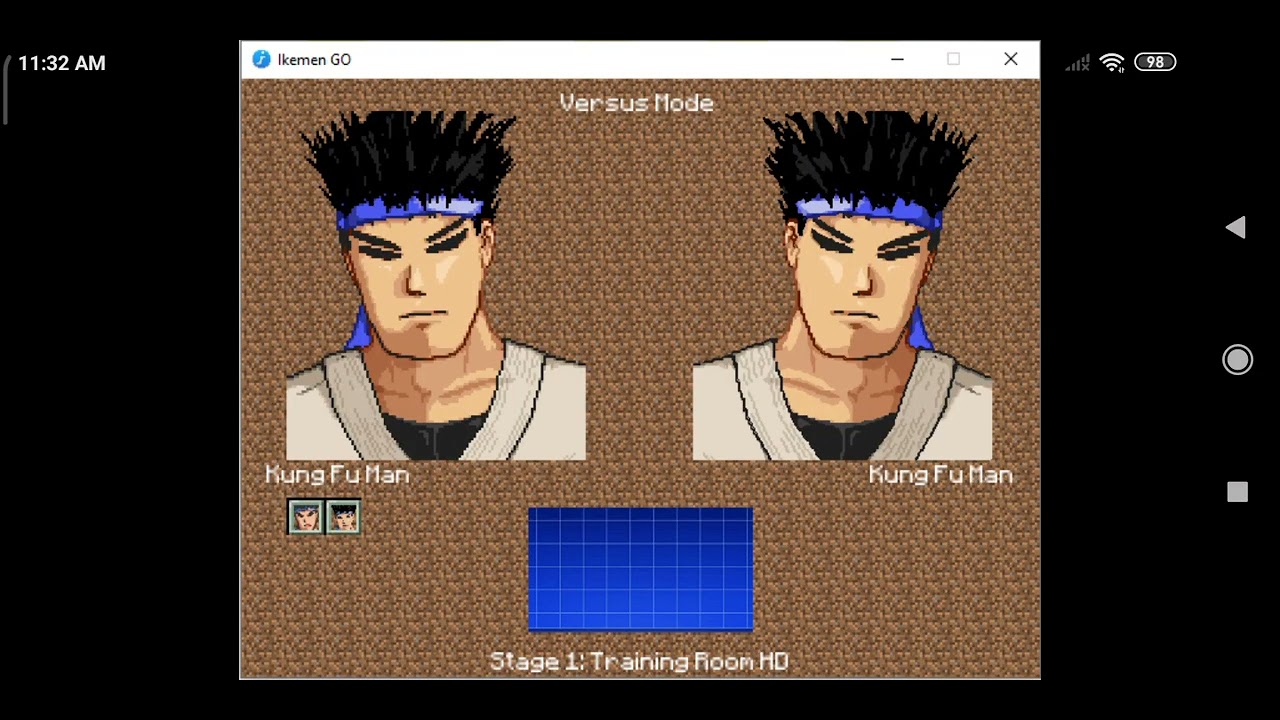Tap the Wi-Fi status icon
The width and height of the screenshot is (1280, 720).
[1112, 62]
